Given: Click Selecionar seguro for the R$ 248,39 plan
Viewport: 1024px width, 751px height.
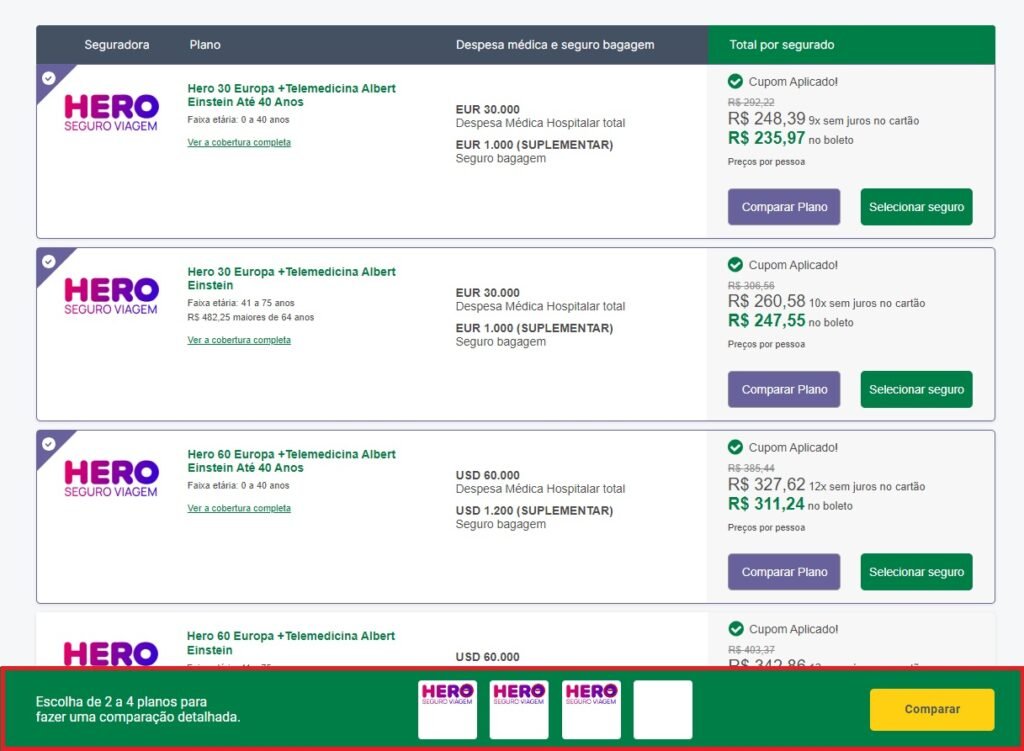Looking at the screenshot, I should [x=916, y=207].
